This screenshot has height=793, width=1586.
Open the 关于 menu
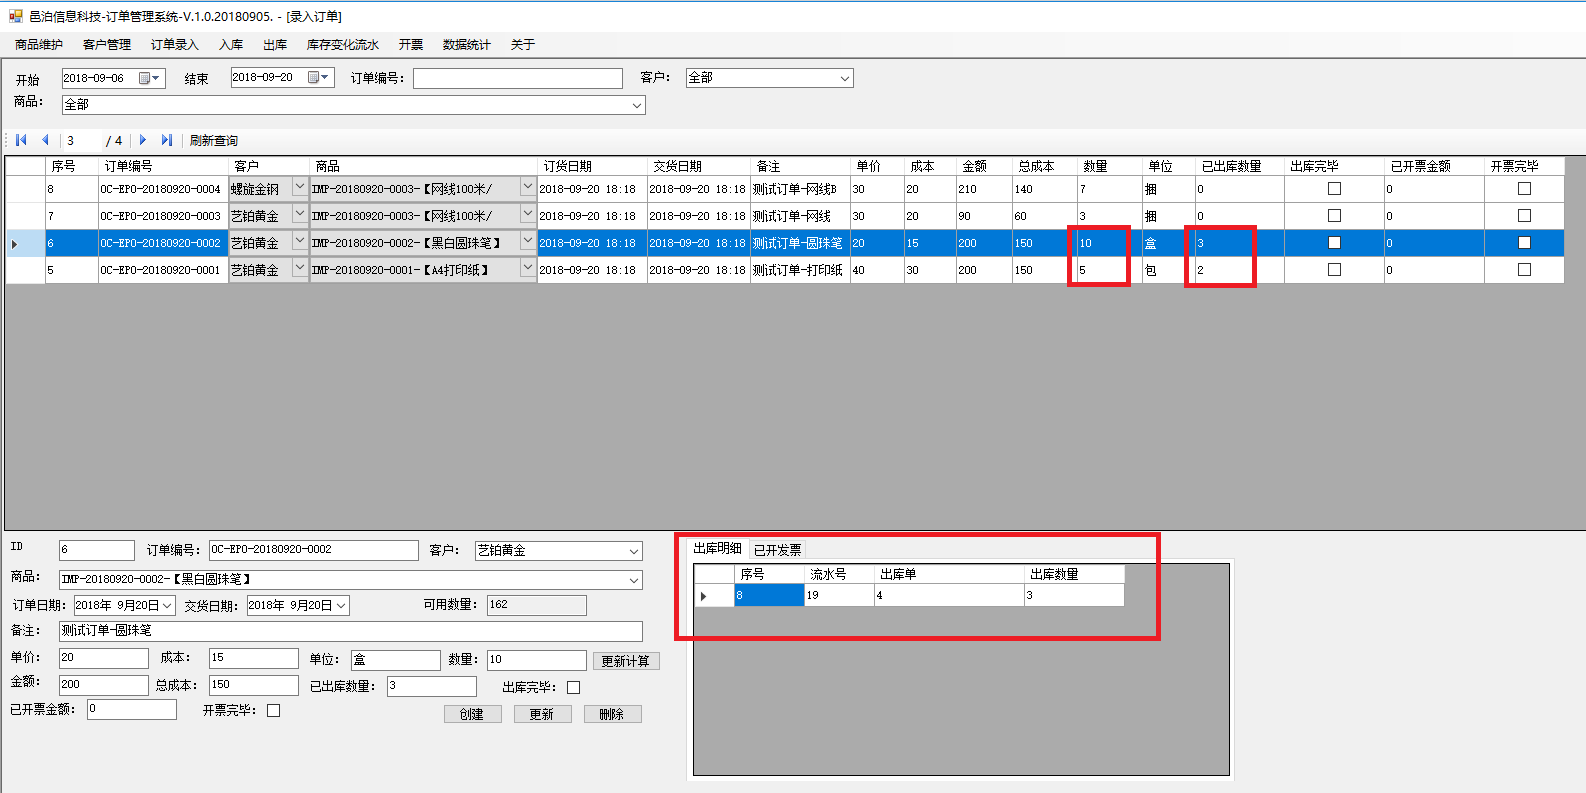(x=523, y=45)
